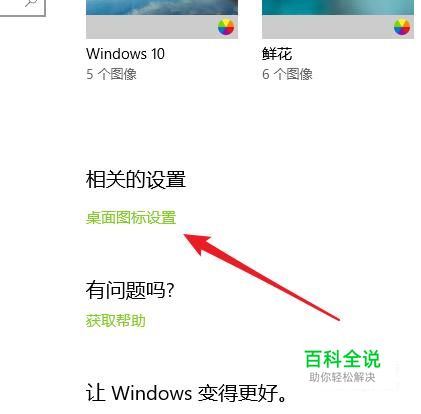Click the "Windows 10" theme name
The image size is (421, 414).
125,54
